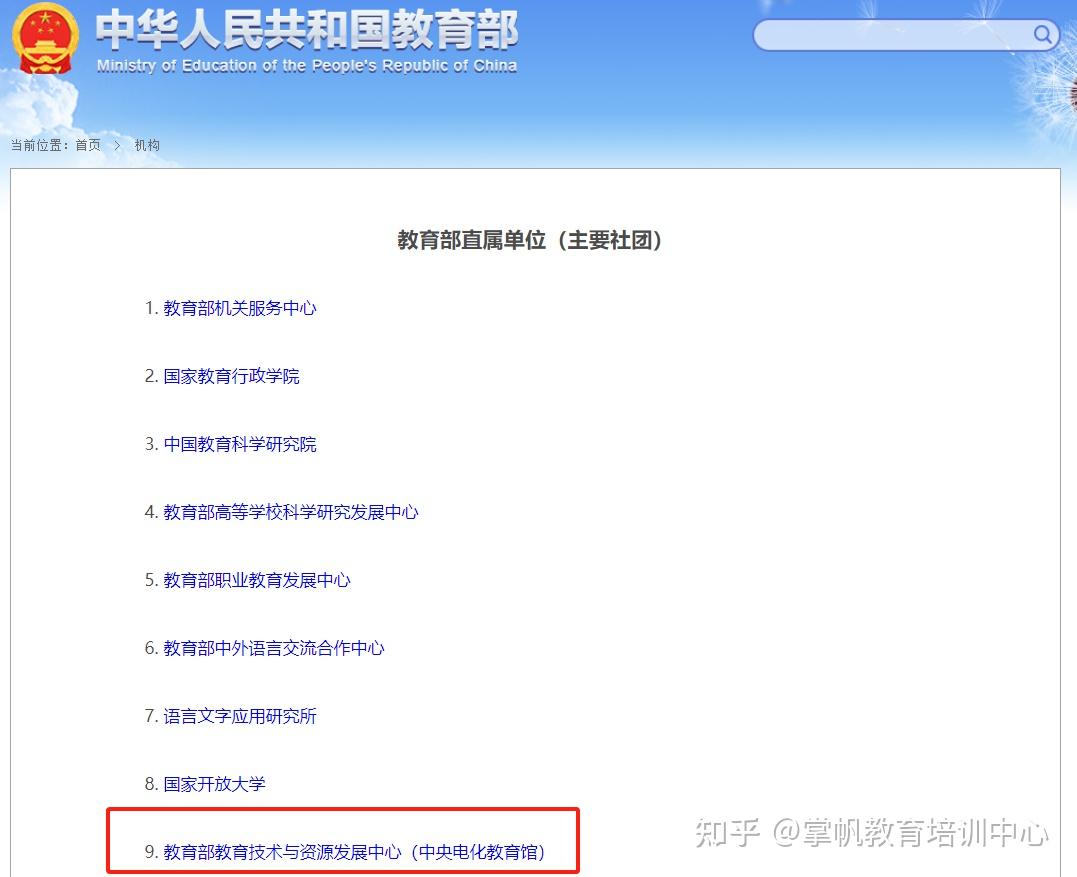Click the national emblem logo
Image resolution: width=1077 pixels, height=877 pixels.
tap(45, 38)
